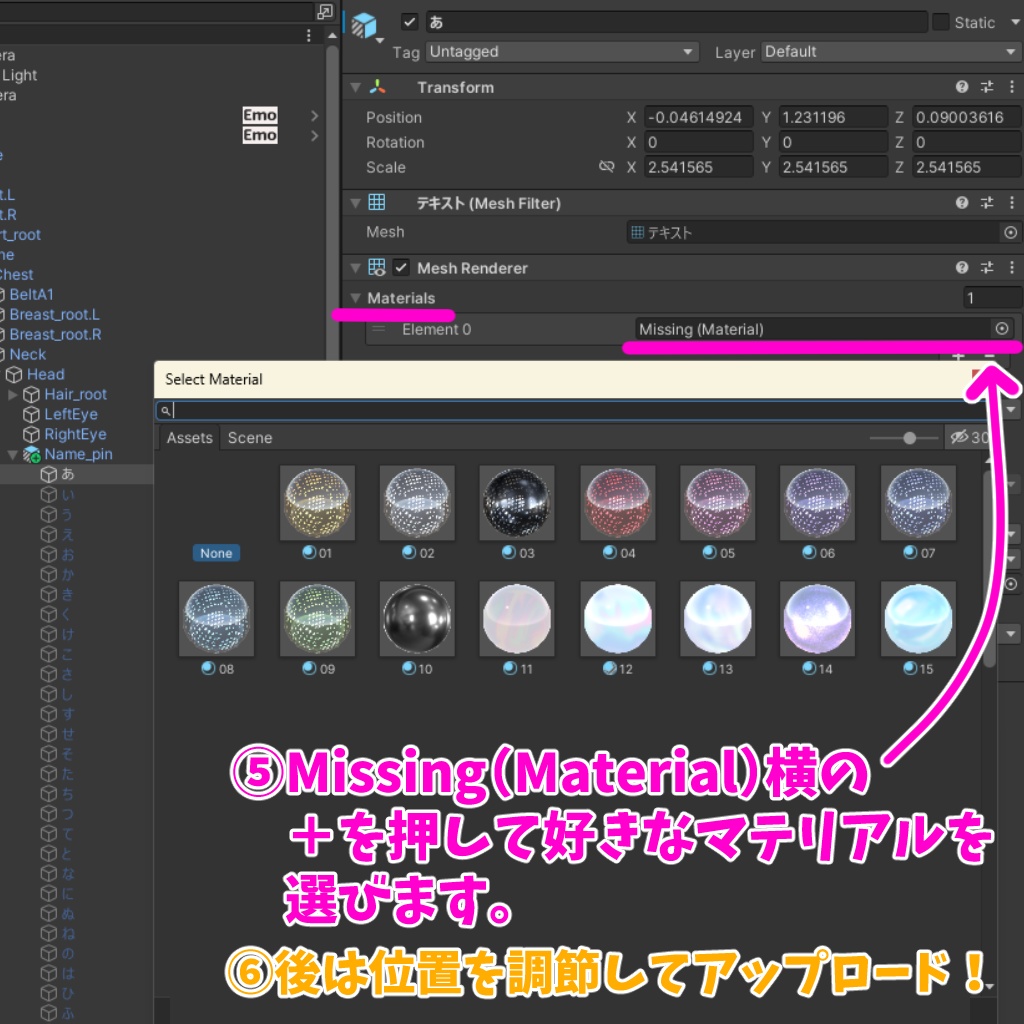Switch to the Scene tab
1024x1024 pixels.
coord(249,438)
